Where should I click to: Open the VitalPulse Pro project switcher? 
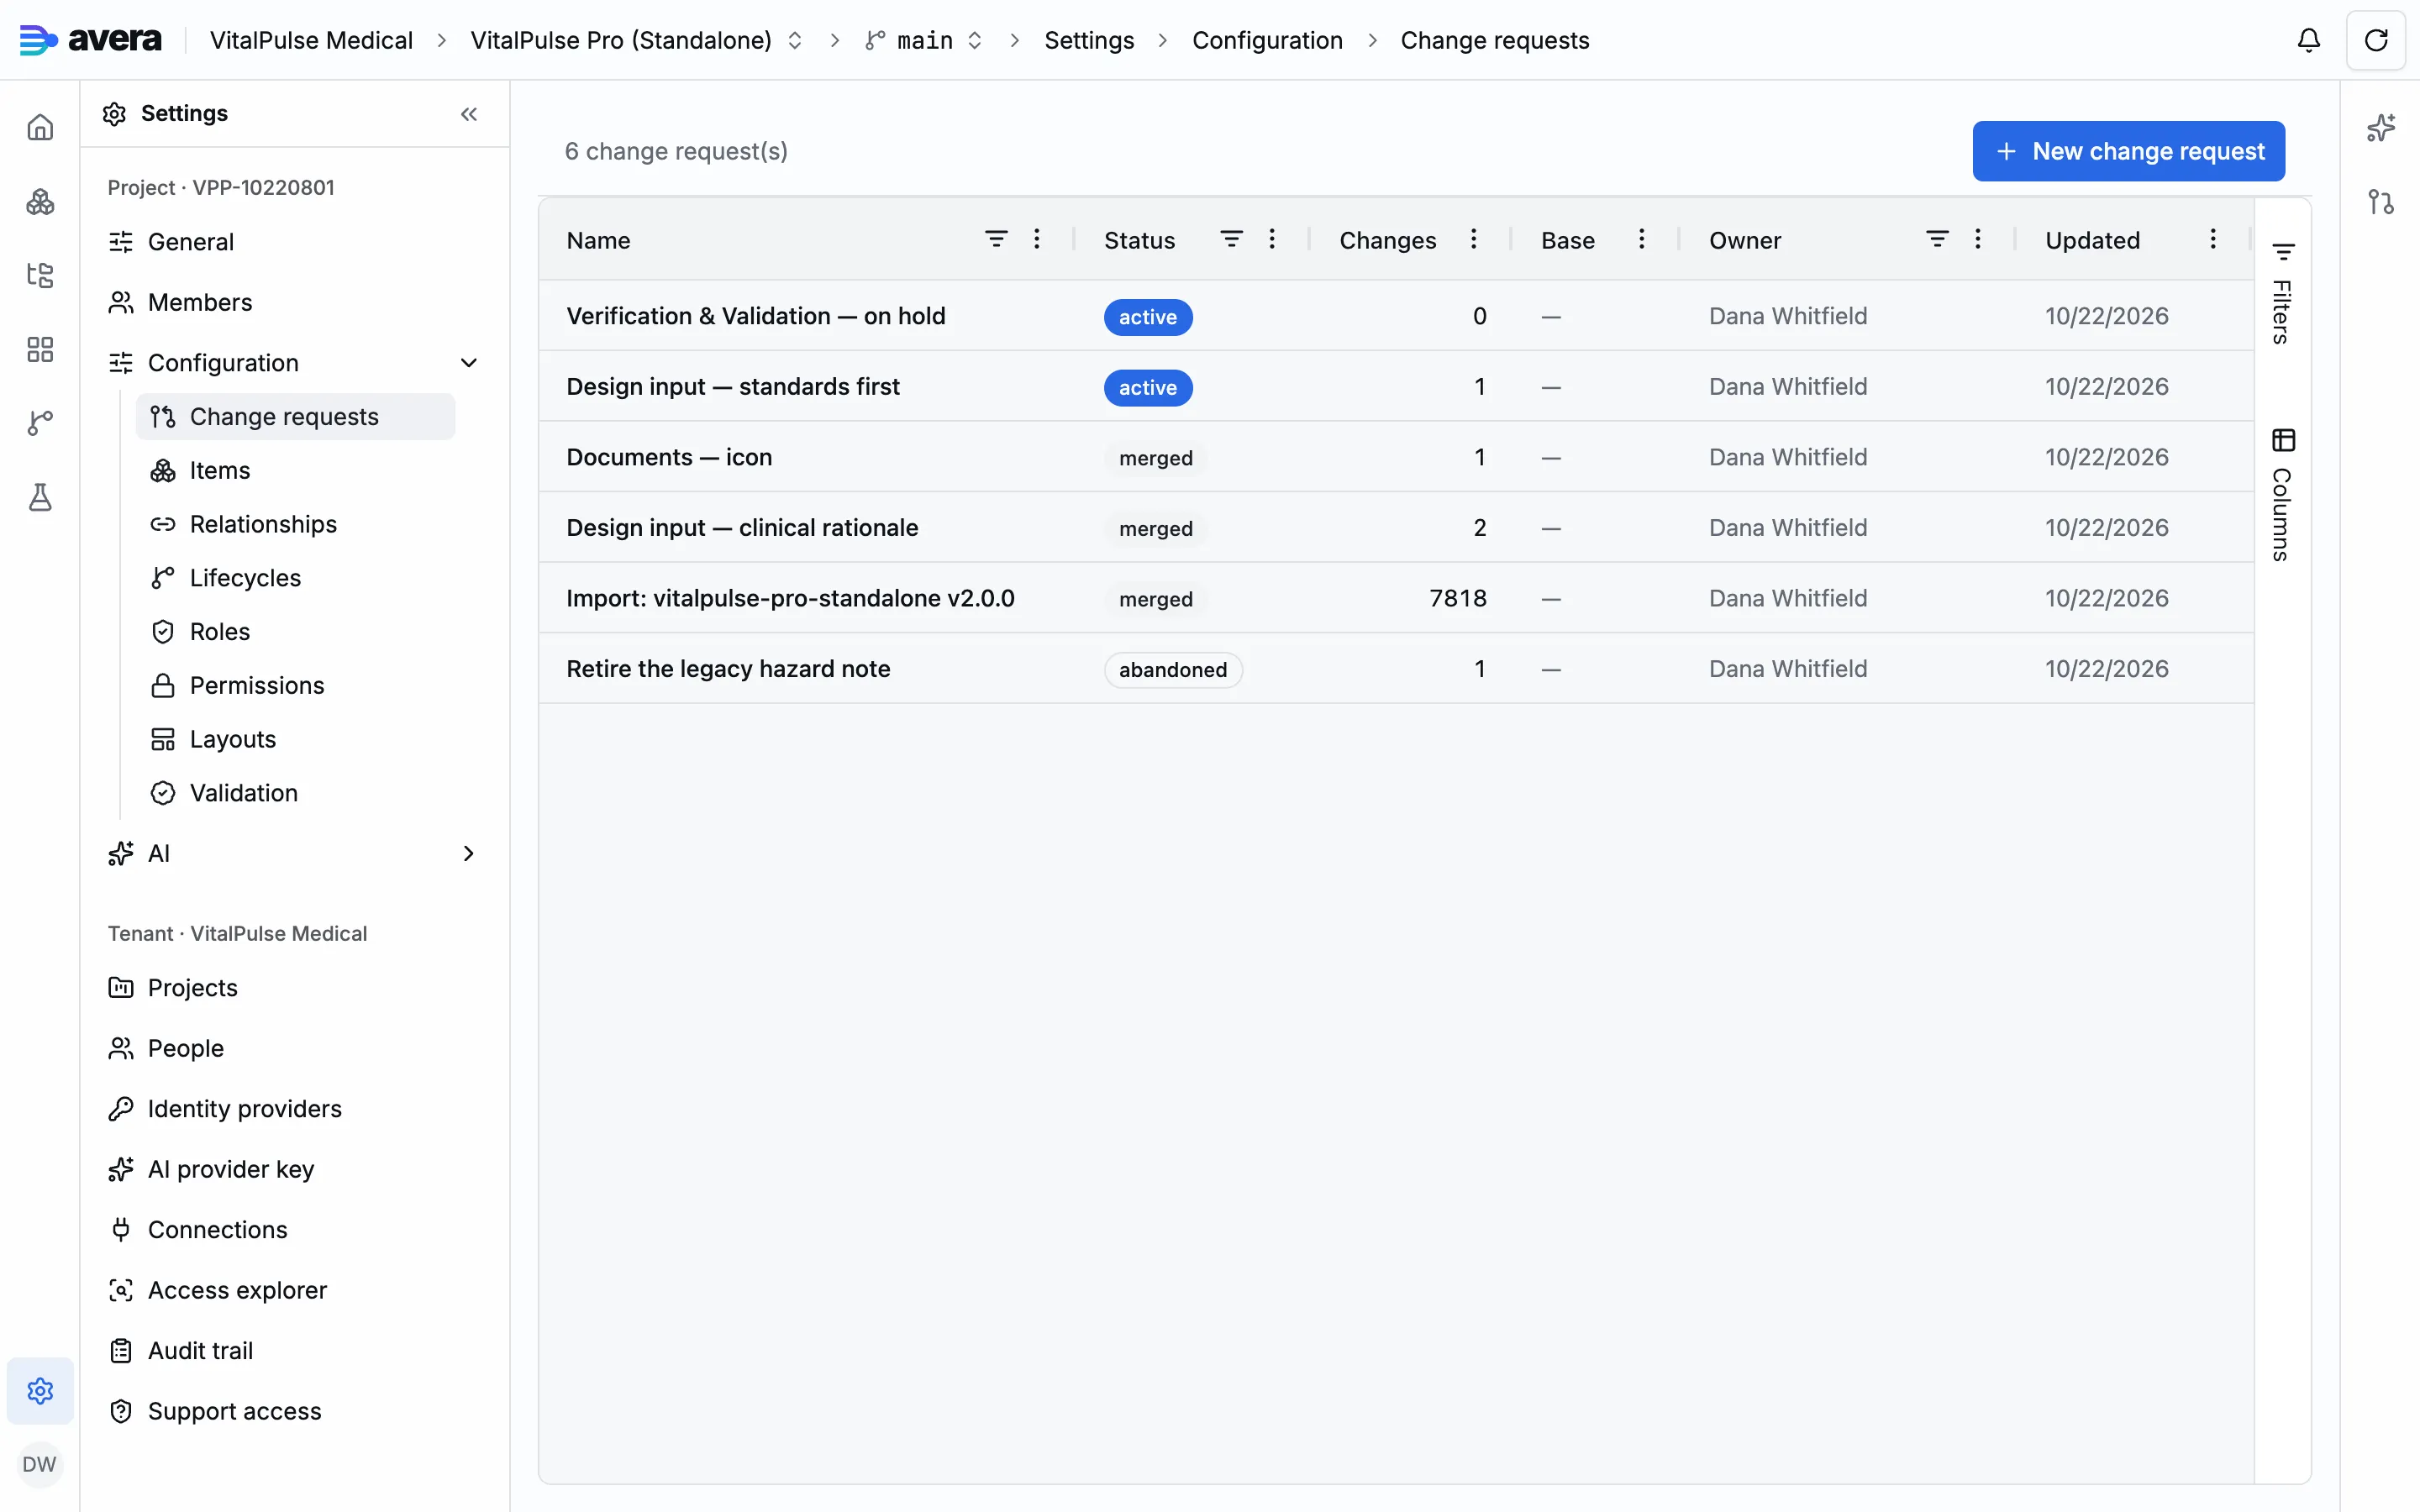[x=795, y=40]
